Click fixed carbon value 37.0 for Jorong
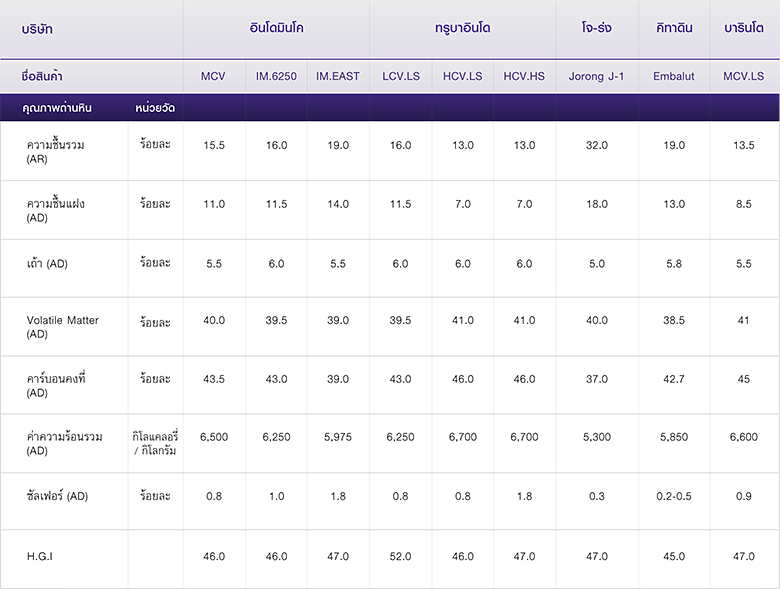 (x=597, y=379)
